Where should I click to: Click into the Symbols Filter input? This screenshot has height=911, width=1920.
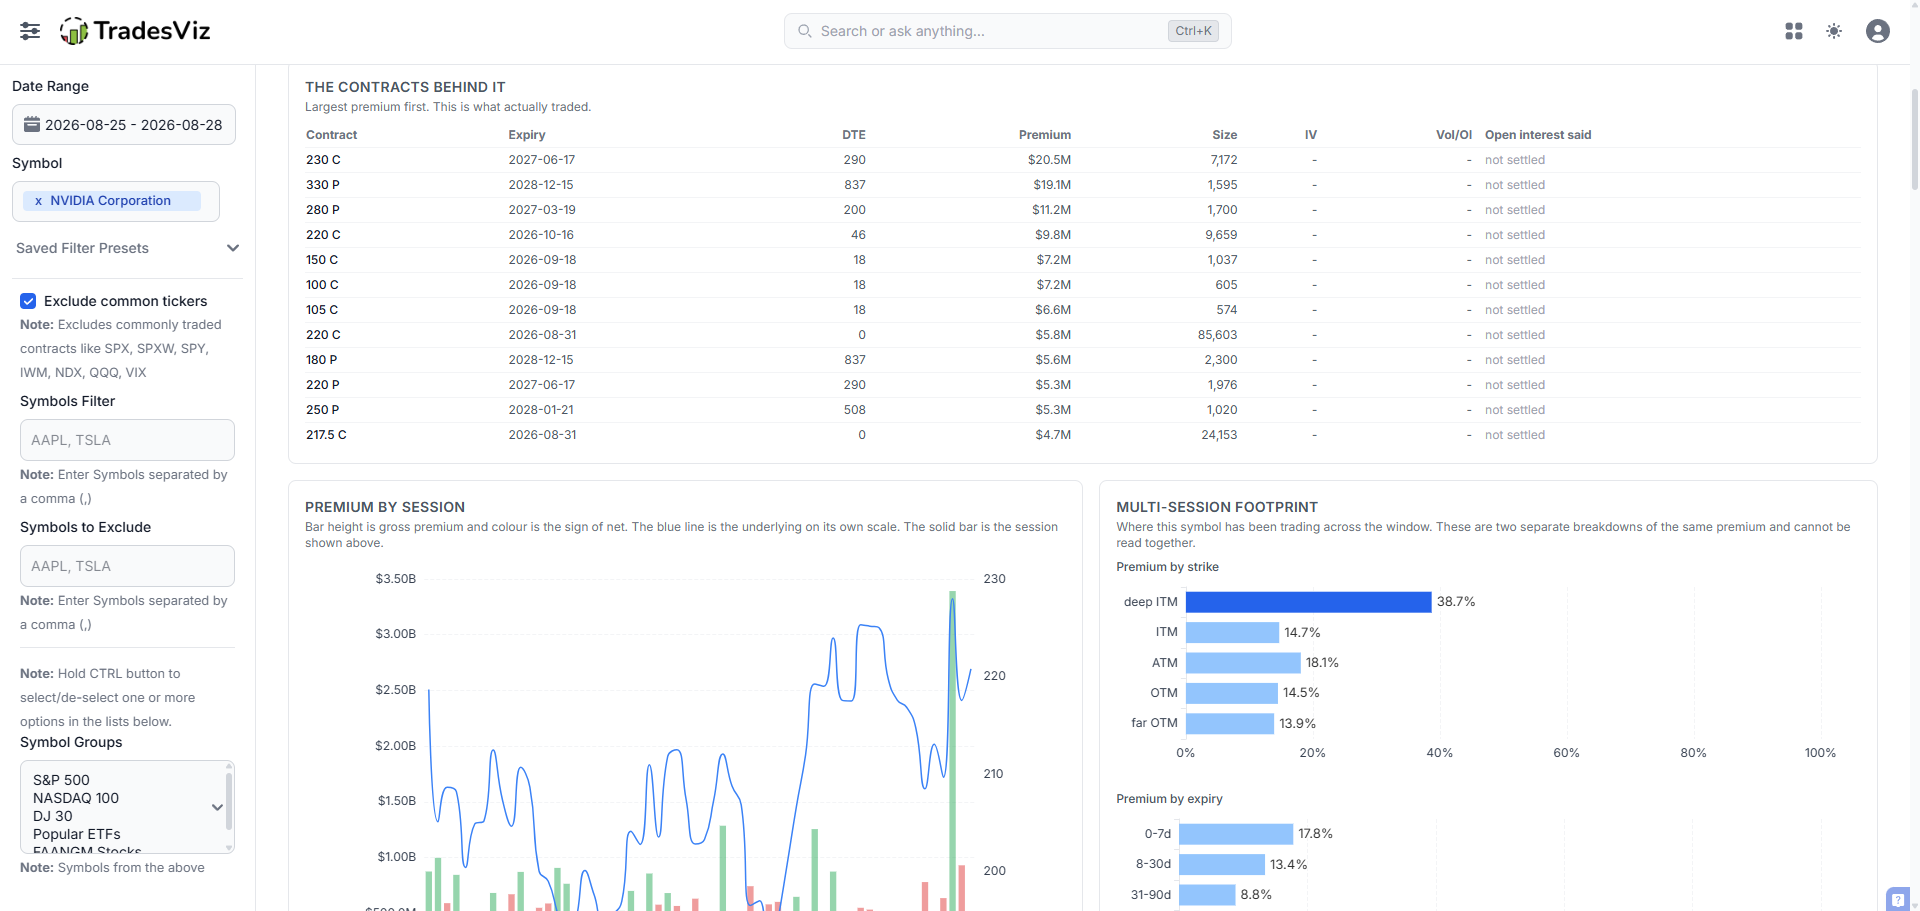tap(127, 440)
